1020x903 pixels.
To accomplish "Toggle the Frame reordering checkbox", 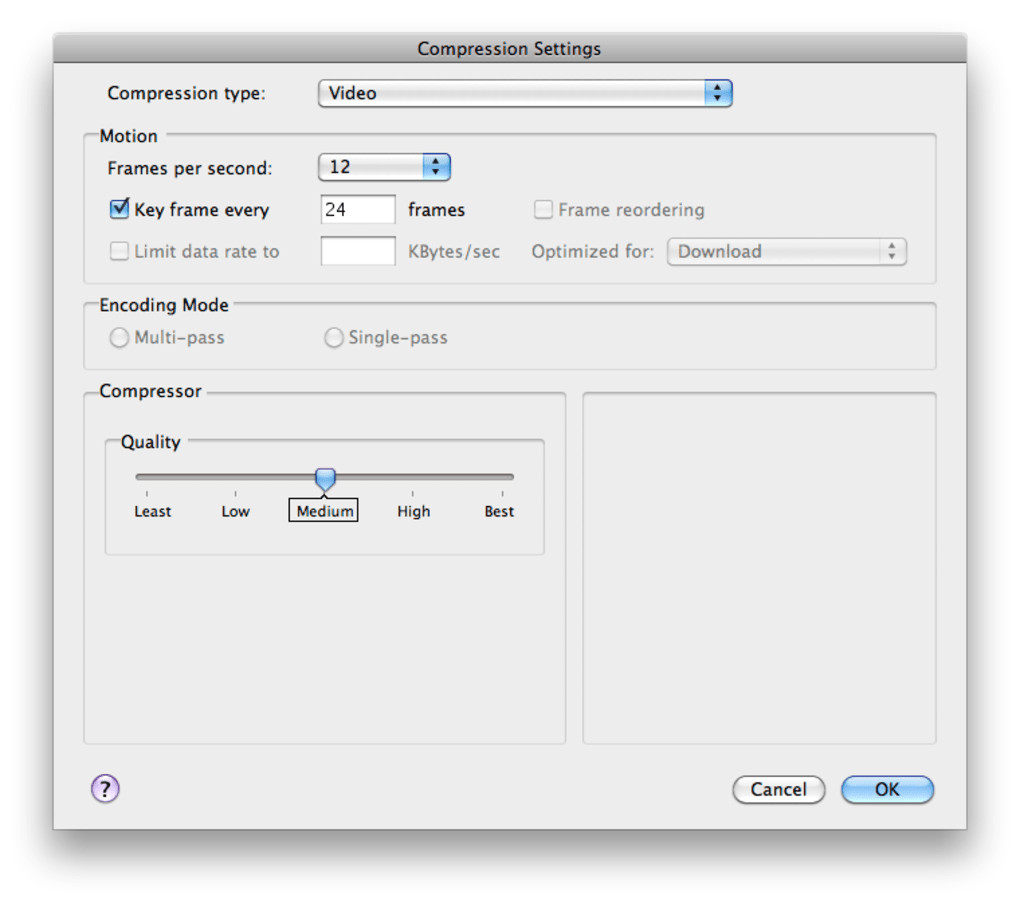I will [x=543, y=209].
